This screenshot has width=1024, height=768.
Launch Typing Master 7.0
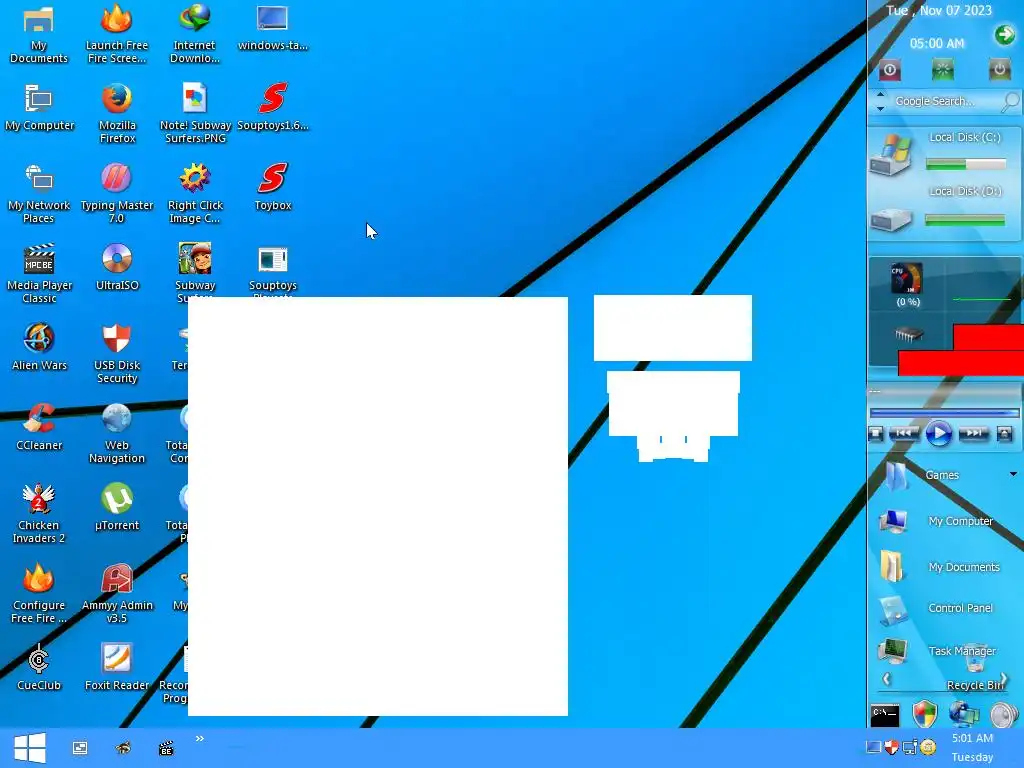[x=117, y=194]
